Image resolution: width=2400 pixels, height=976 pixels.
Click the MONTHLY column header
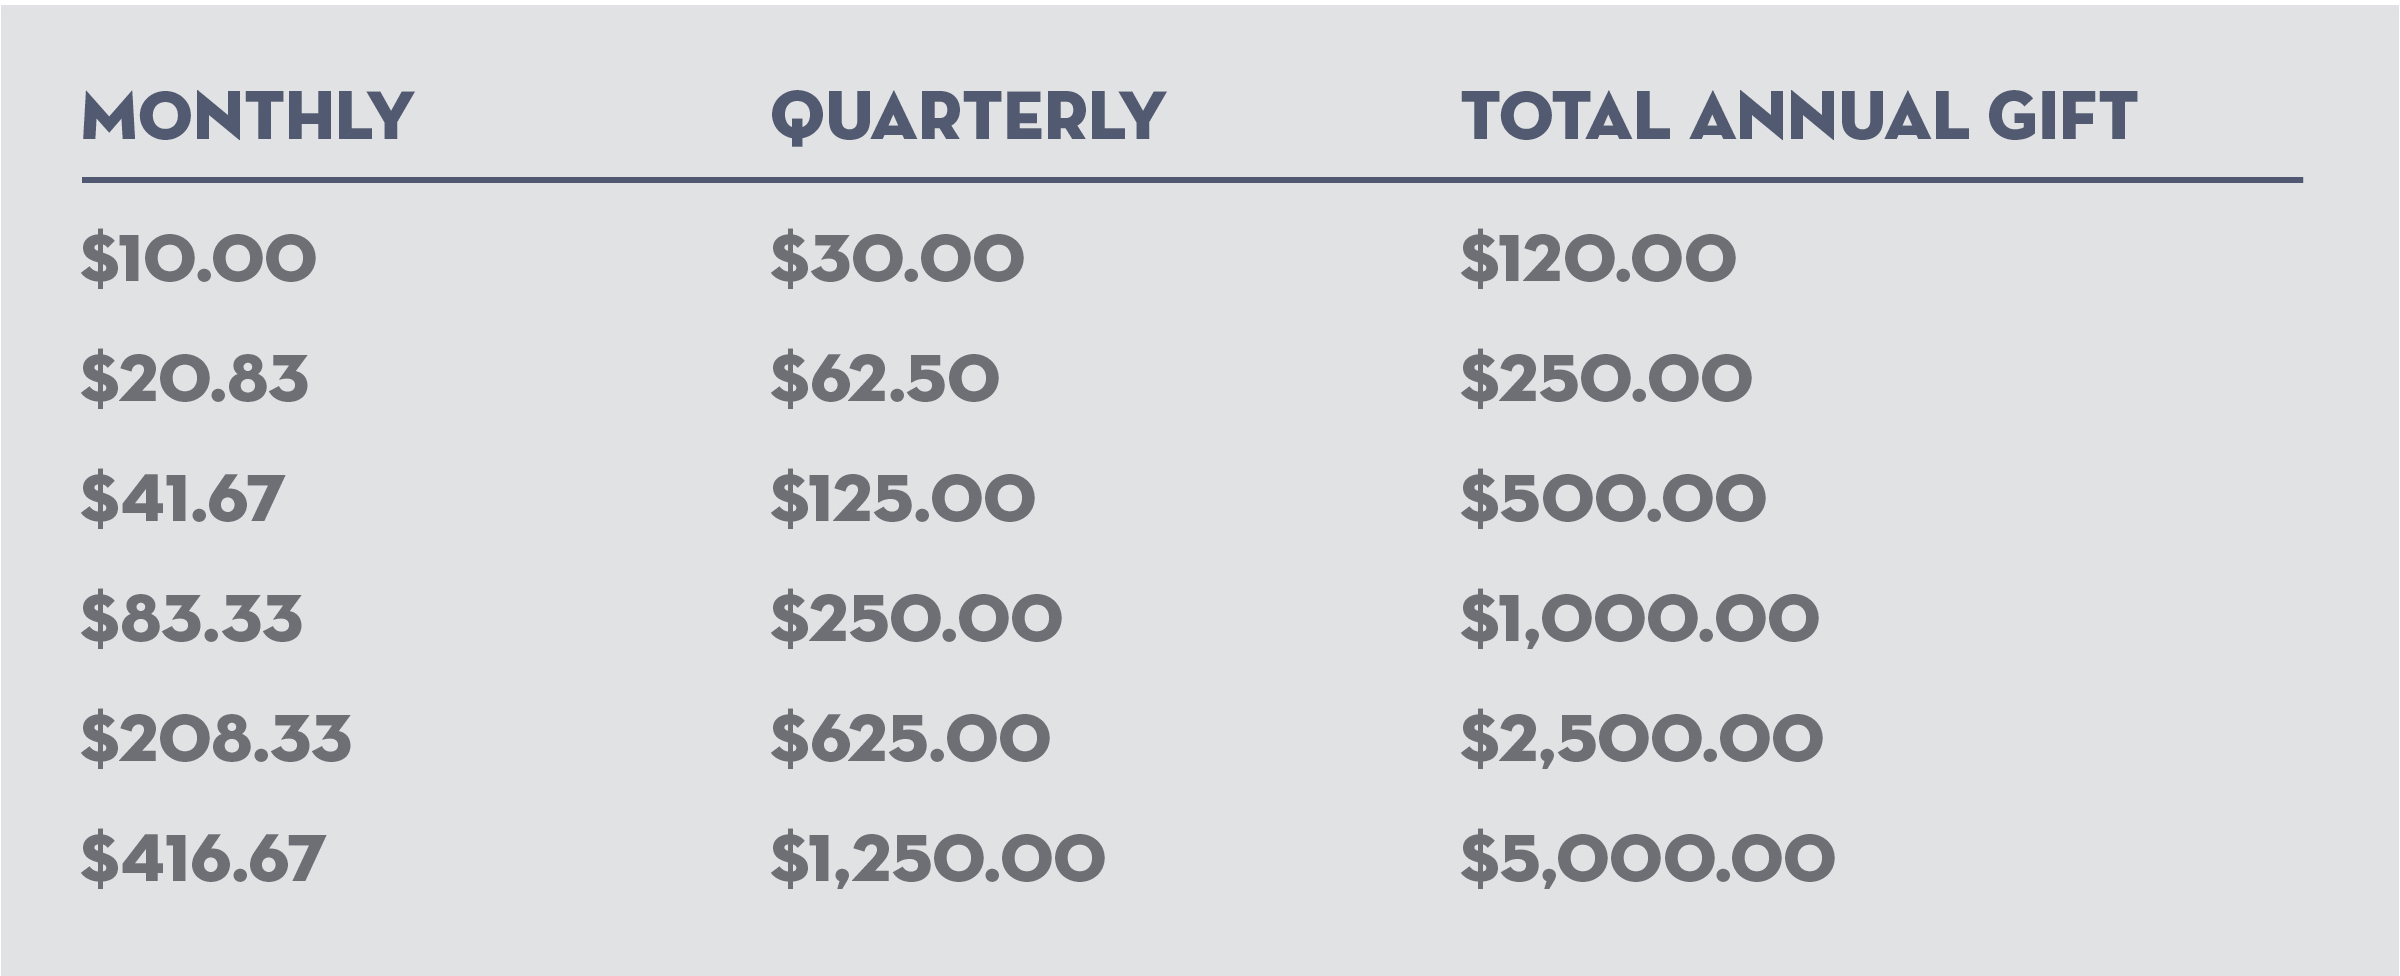247,117
